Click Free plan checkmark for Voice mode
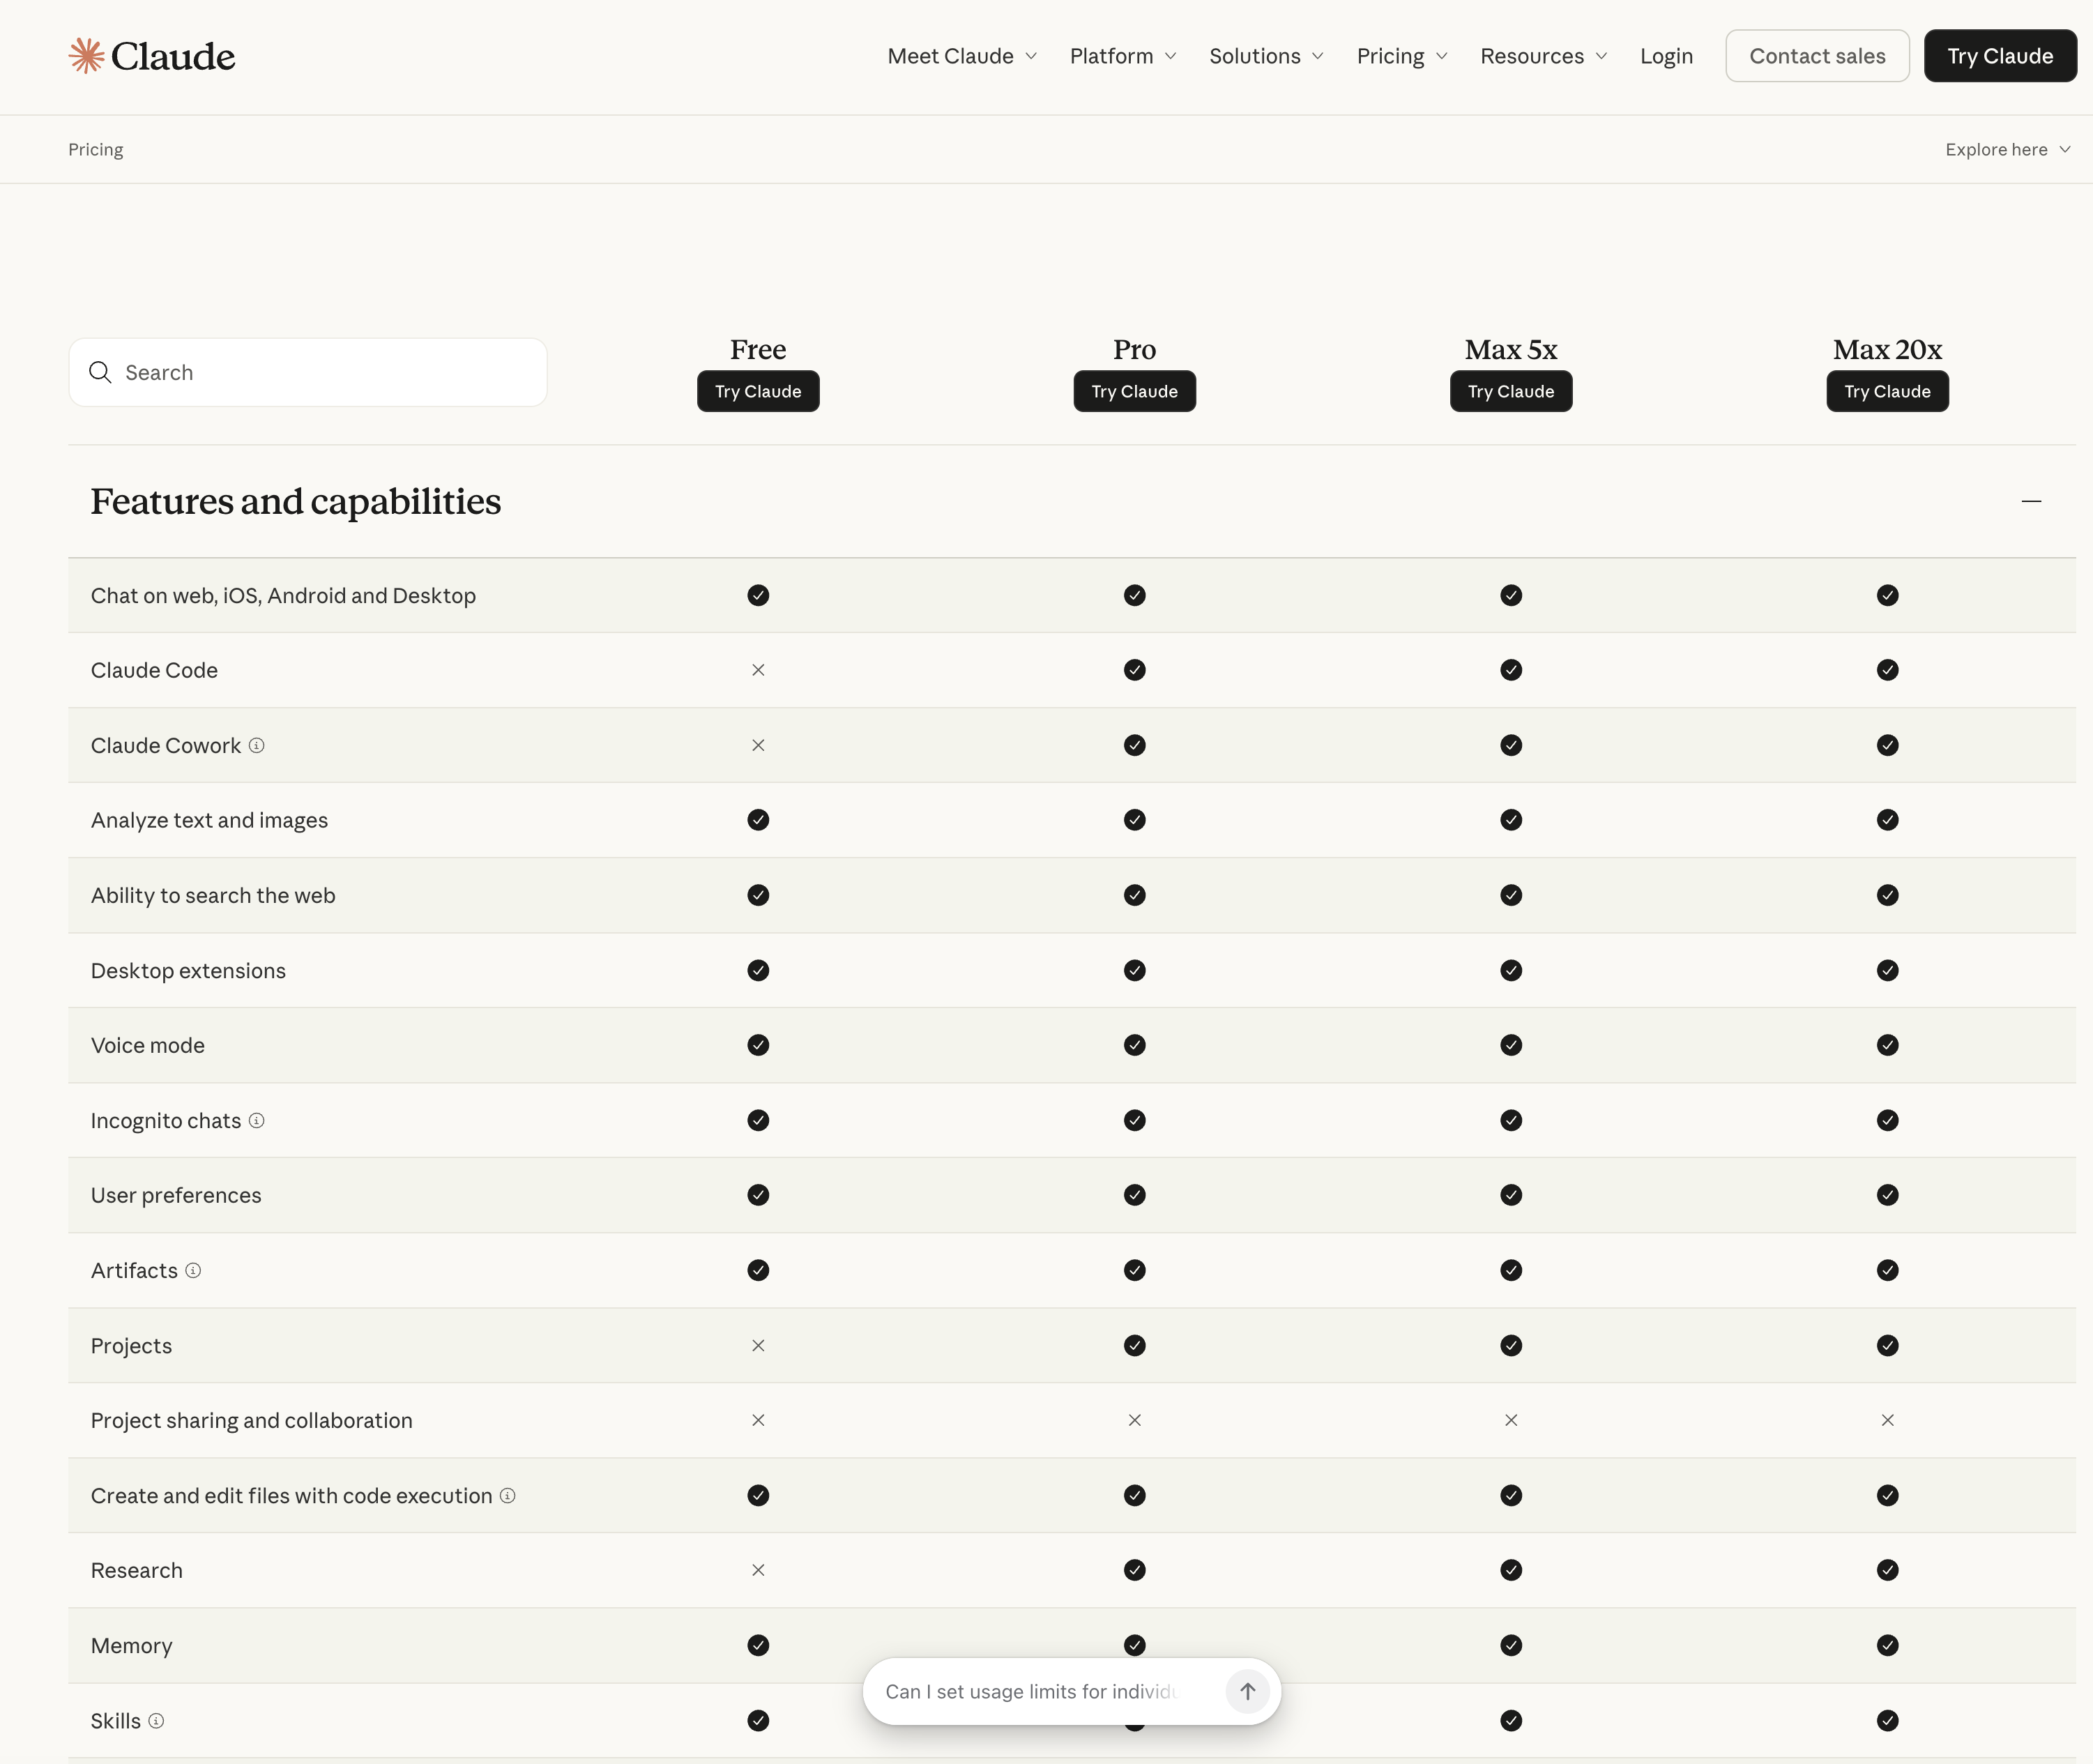 (758, 1045)
